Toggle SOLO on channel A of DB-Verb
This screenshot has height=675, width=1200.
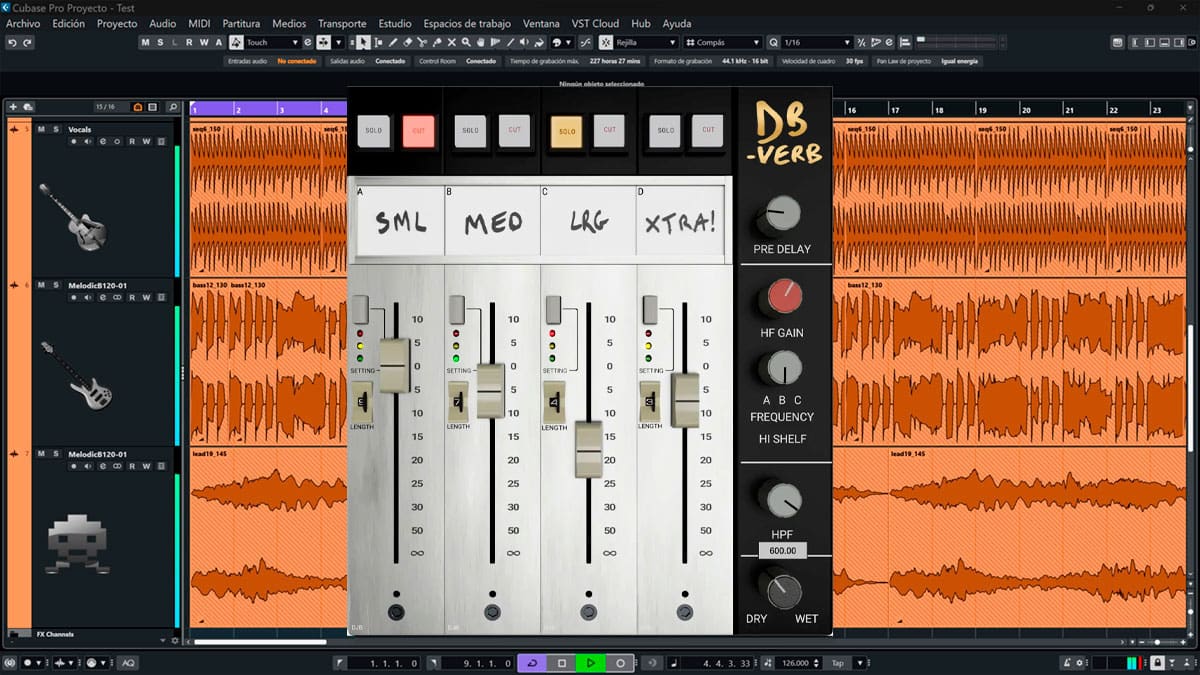pos(373,131)
